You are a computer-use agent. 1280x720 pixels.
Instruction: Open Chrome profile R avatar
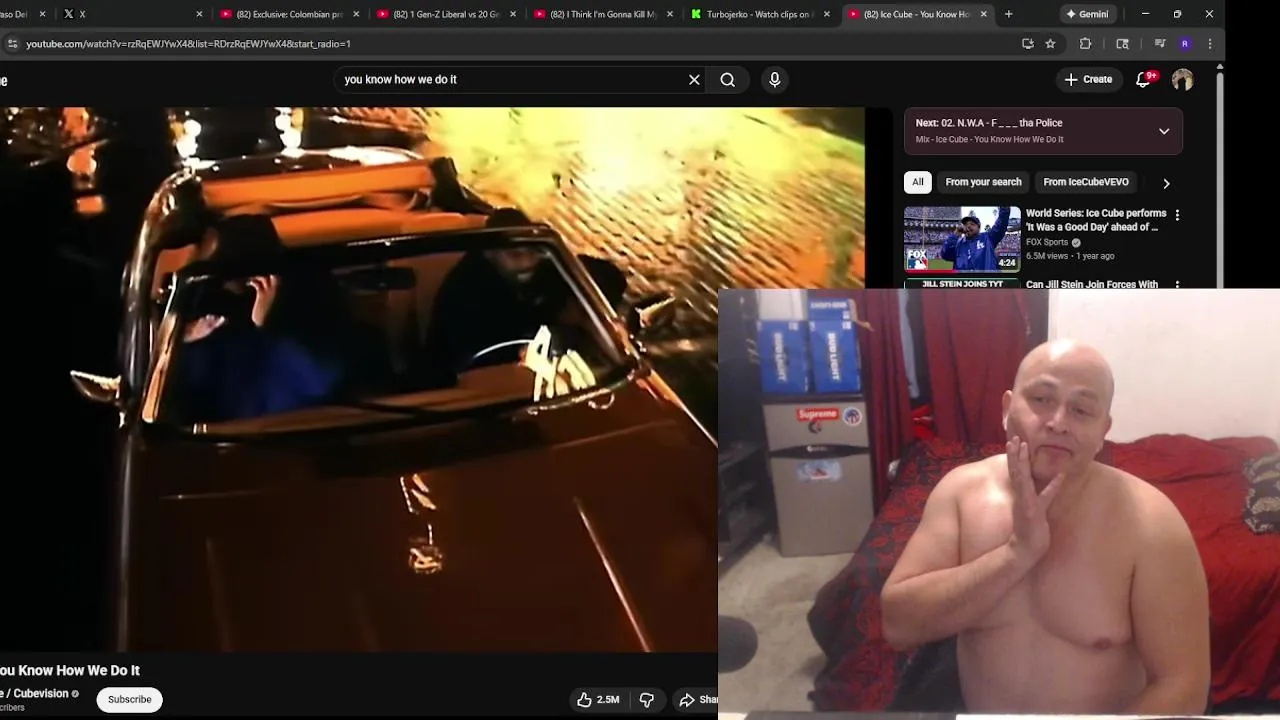point(1185,44)
